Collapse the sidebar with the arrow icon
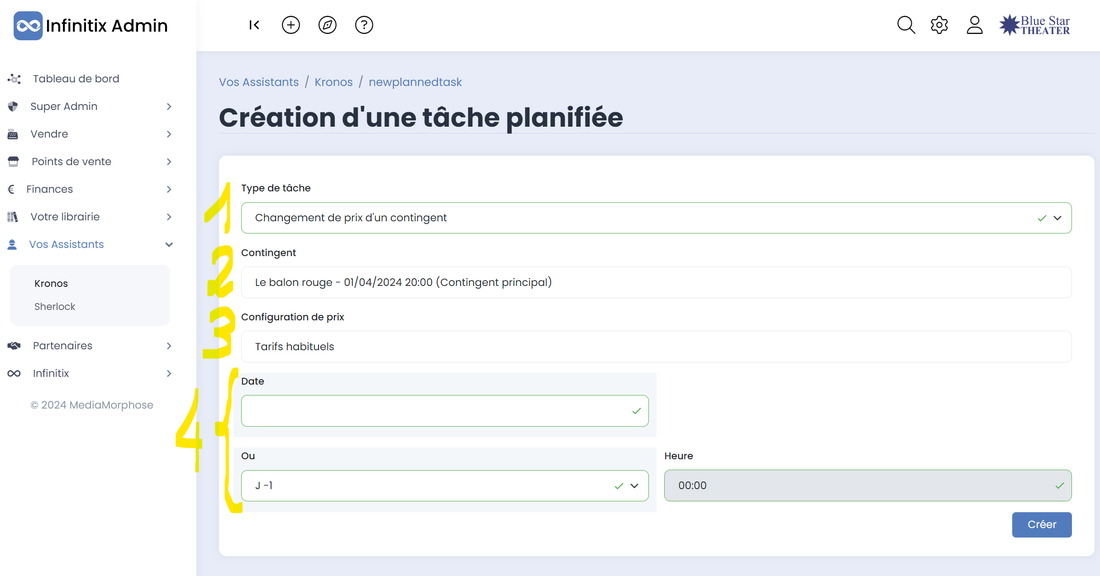The width and height of the screenshot is (1100, 576). [x=254, y=25]
